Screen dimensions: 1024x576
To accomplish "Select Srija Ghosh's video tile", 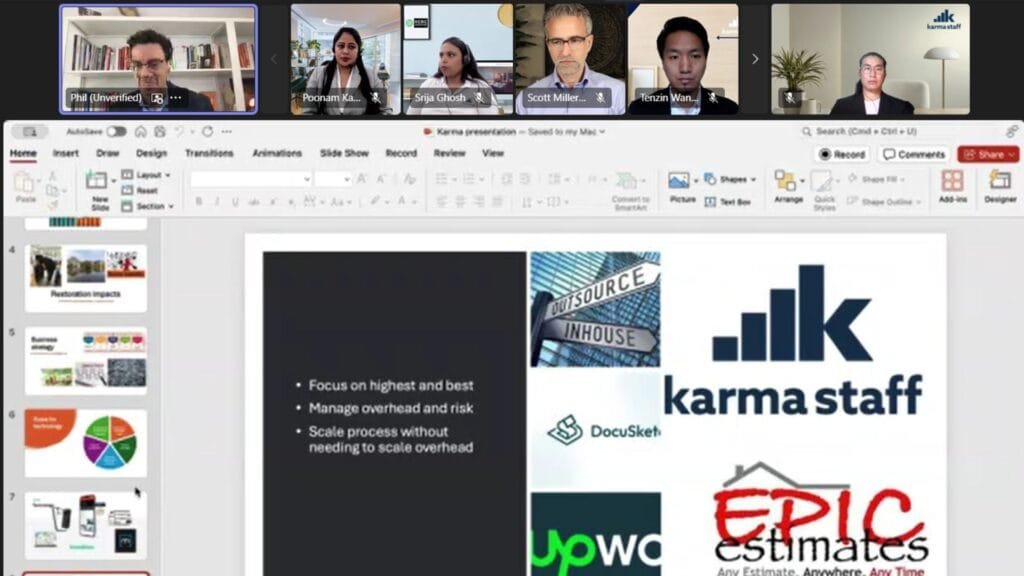I will [458, 59].
